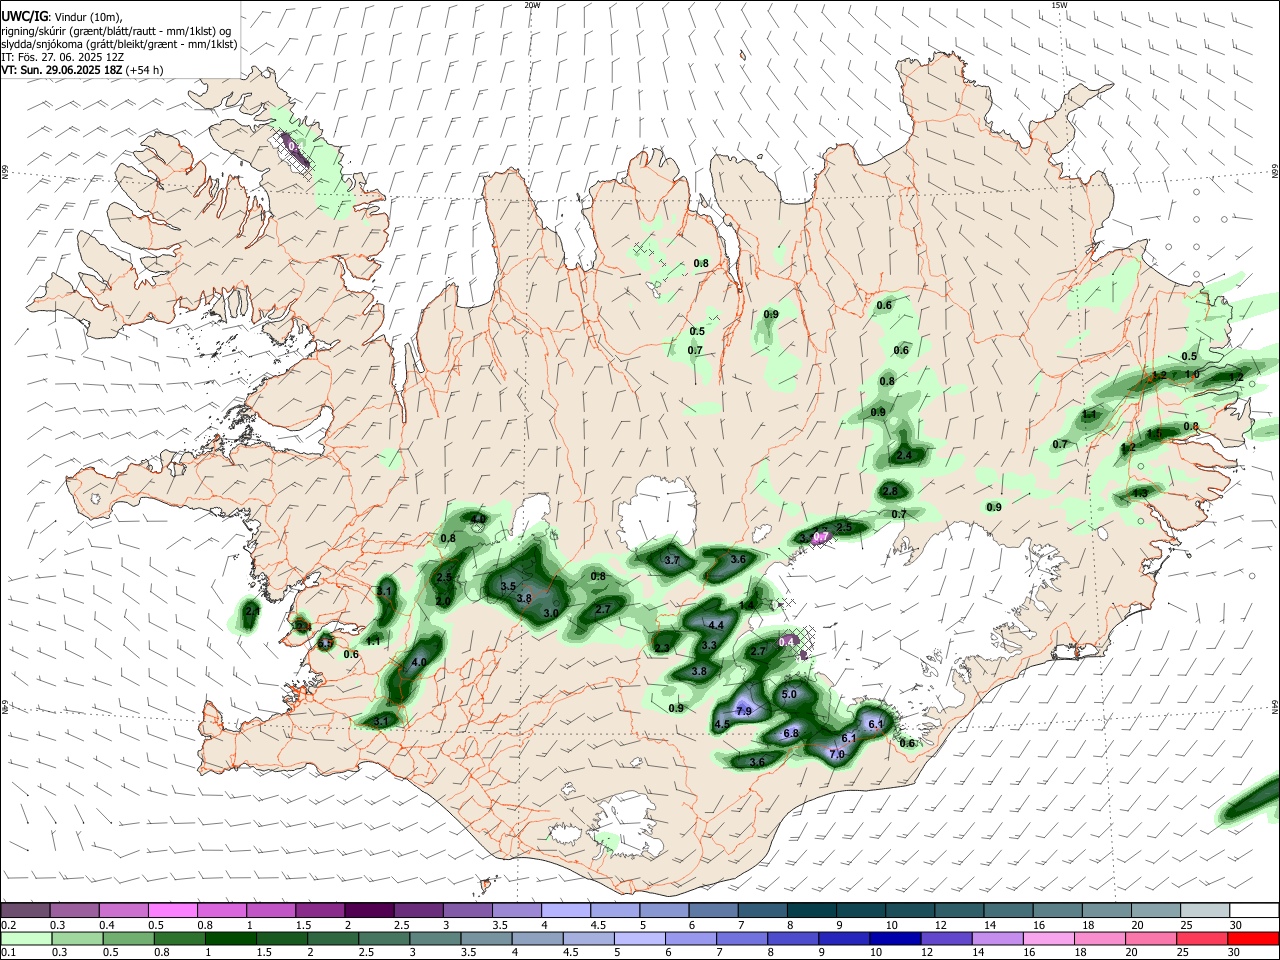Click the dark teal 8 swatch in upper legend row
Image resolution: width=1280 pixels, height=960 pixels.
811,910
